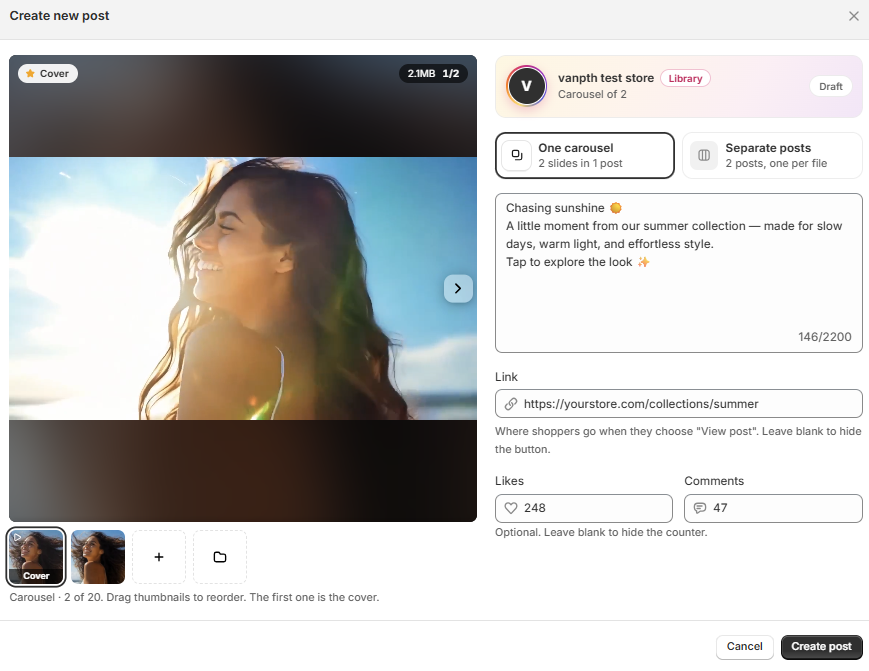Open library with the folder tile

point(220,557)
